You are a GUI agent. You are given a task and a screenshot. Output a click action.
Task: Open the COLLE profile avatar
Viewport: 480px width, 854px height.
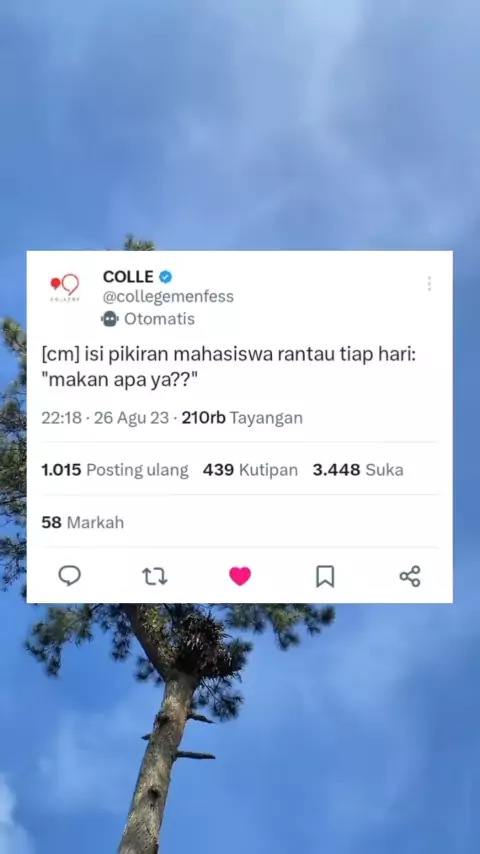click(x=65, y=286)
